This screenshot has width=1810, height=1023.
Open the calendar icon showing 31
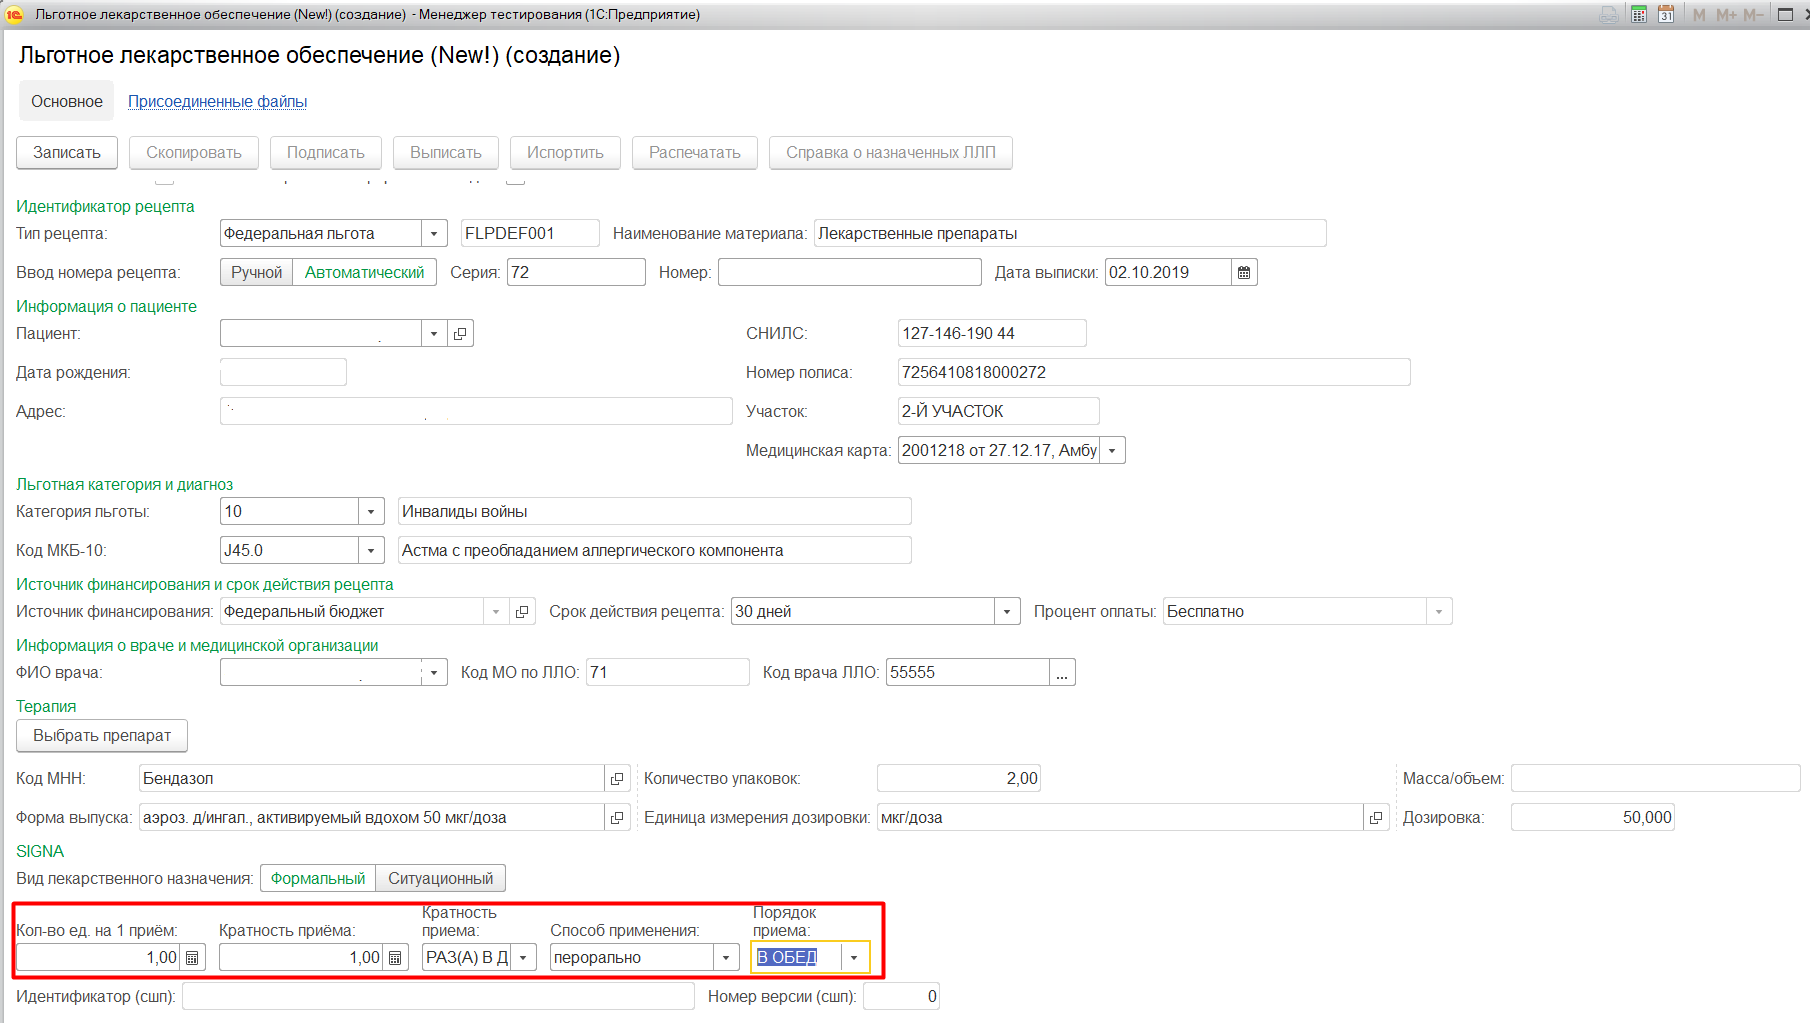pyautogui.click(x=1666, y=14)
